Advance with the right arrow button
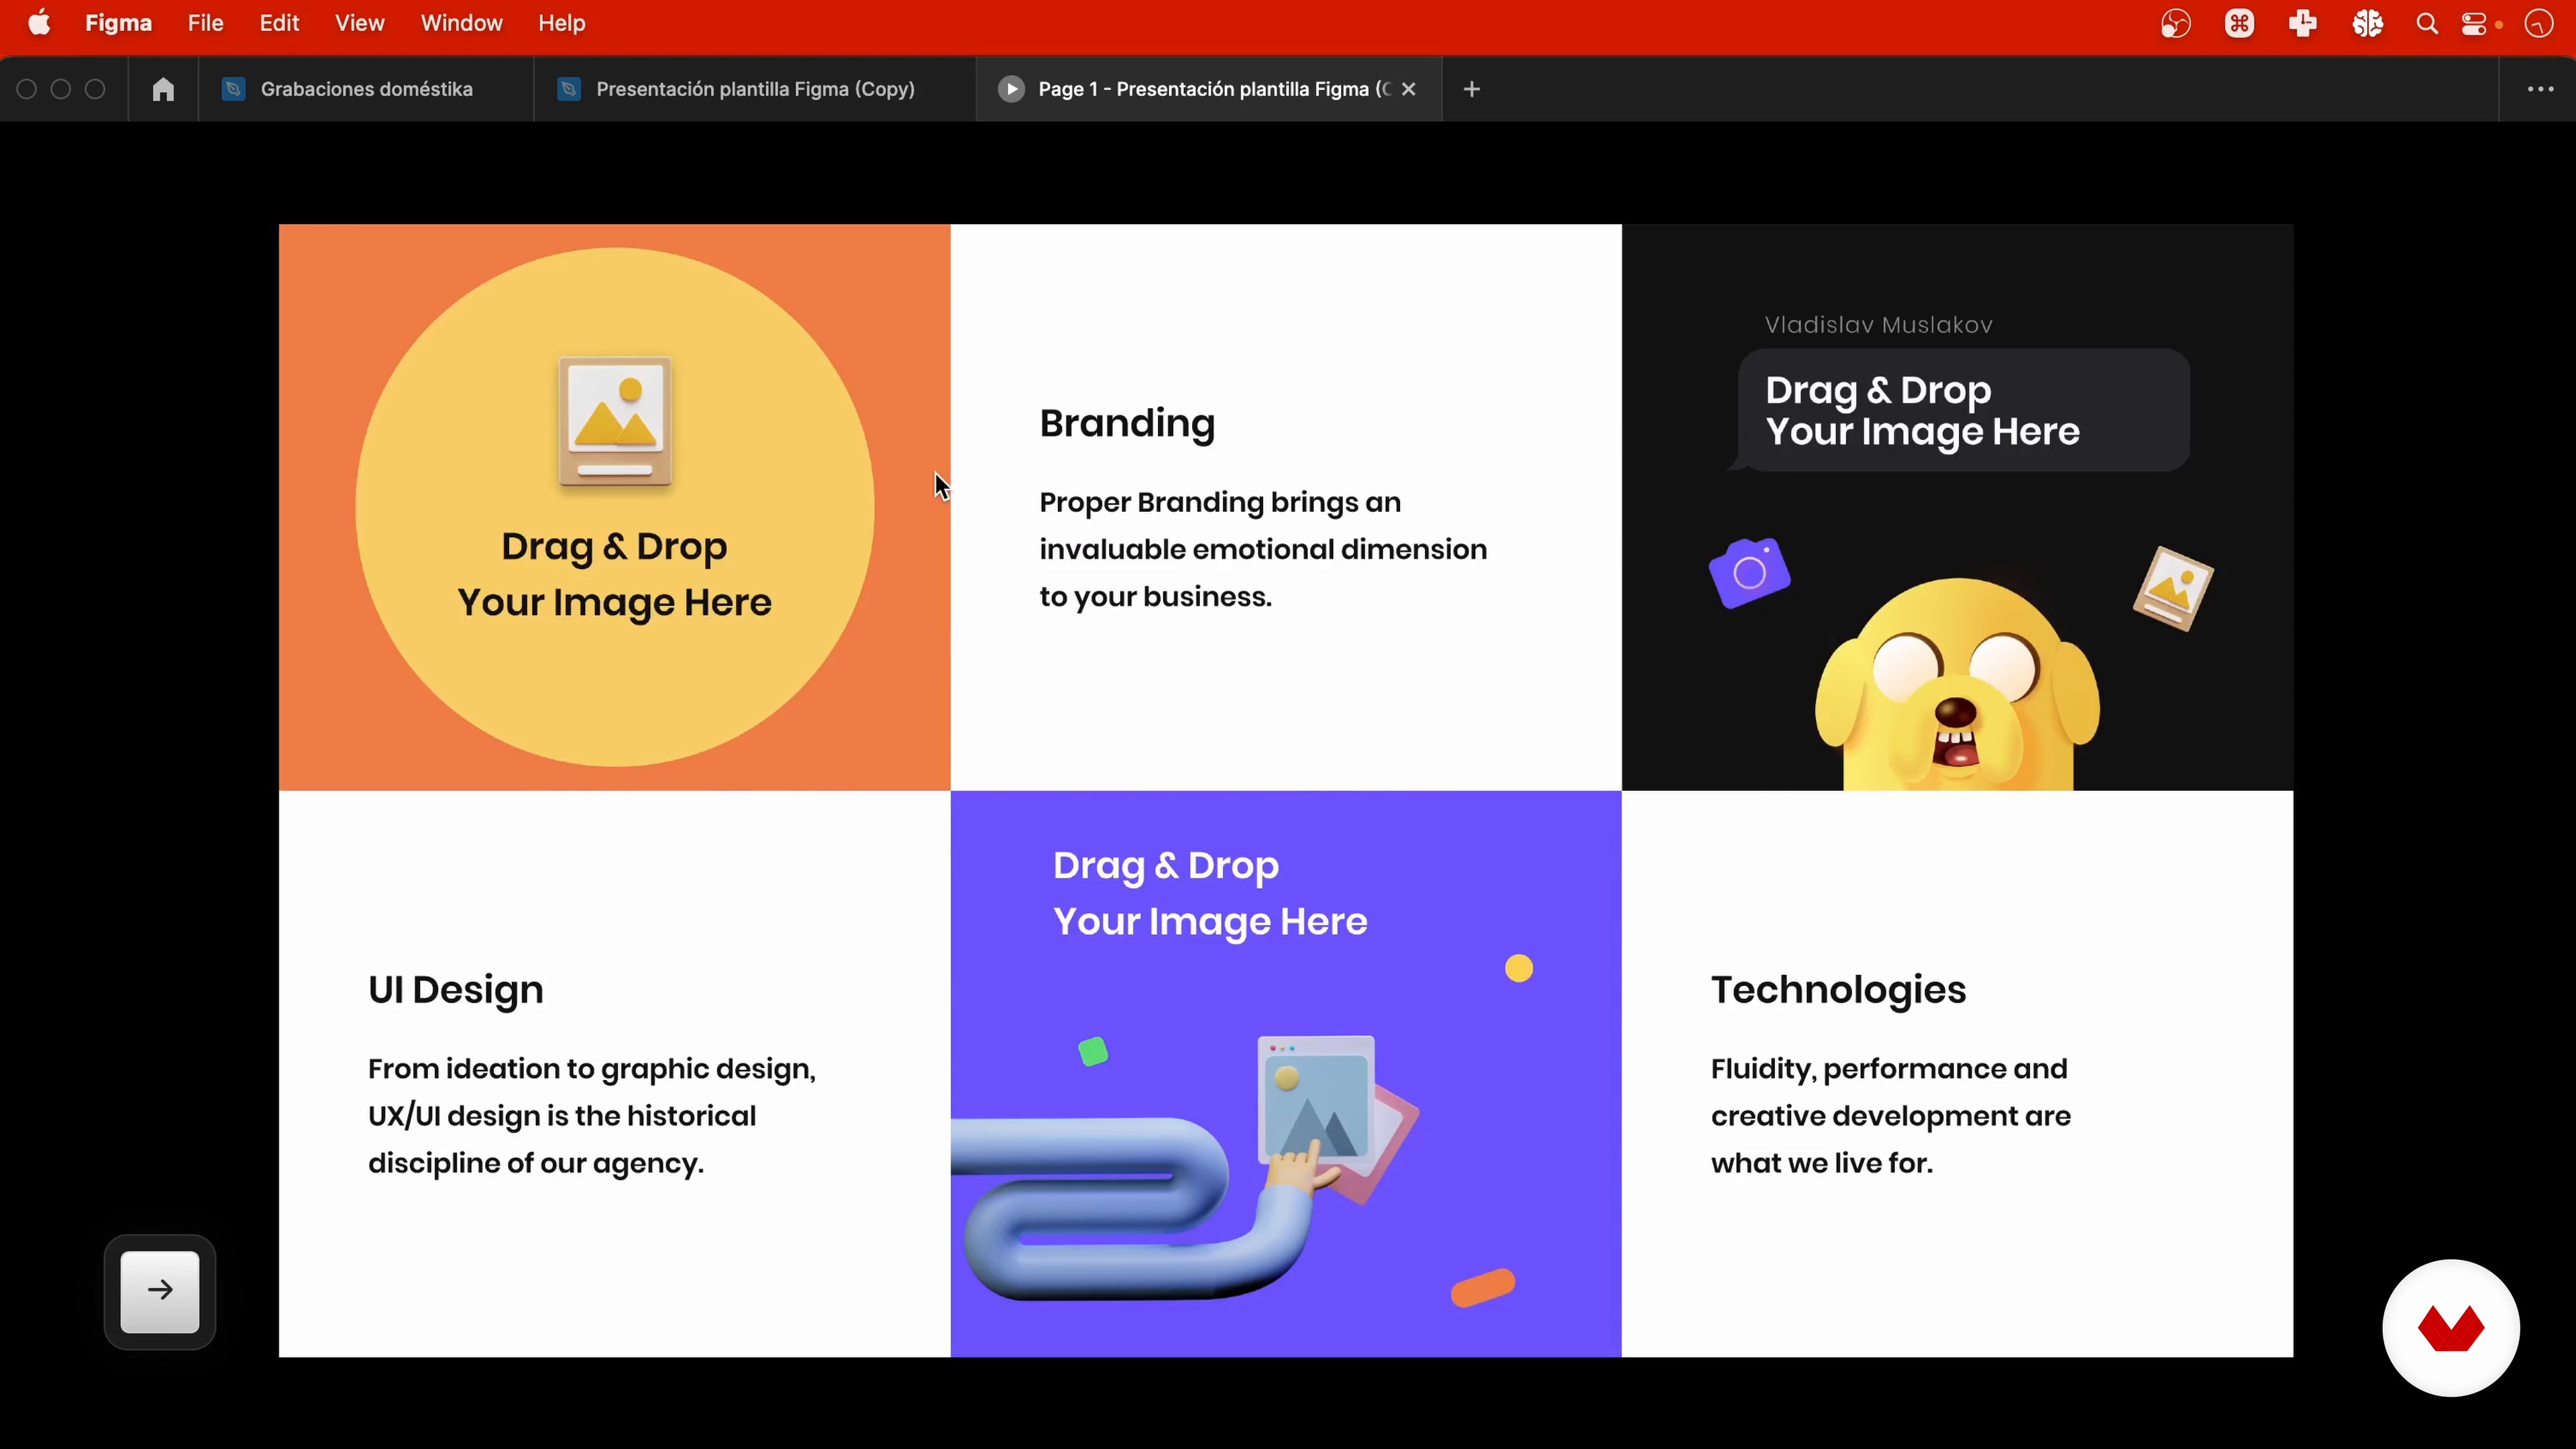 (160, 1291)
